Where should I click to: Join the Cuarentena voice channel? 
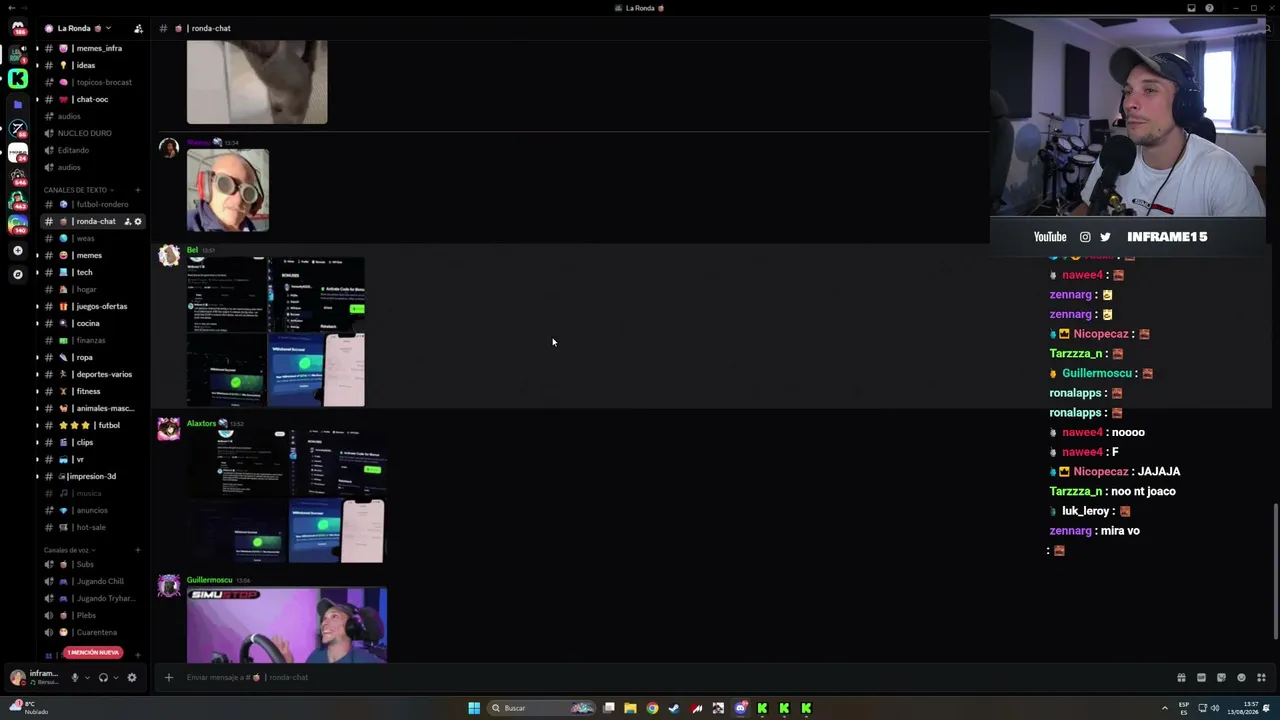93,632
